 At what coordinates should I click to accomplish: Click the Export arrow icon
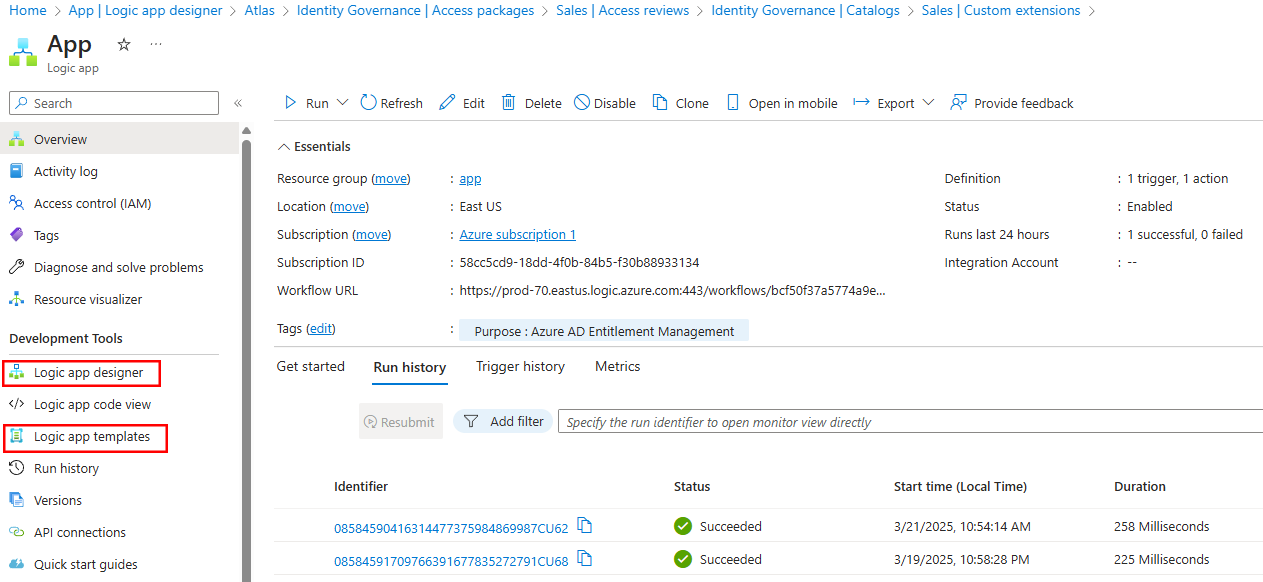(860, 103)
